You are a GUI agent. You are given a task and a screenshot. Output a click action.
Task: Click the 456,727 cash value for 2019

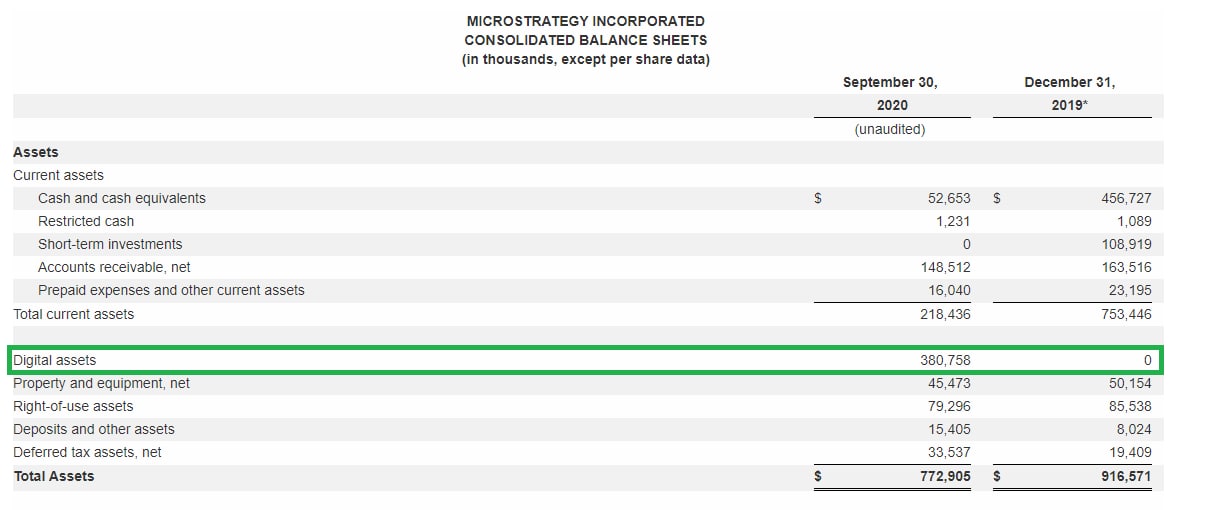[1126, 198]
